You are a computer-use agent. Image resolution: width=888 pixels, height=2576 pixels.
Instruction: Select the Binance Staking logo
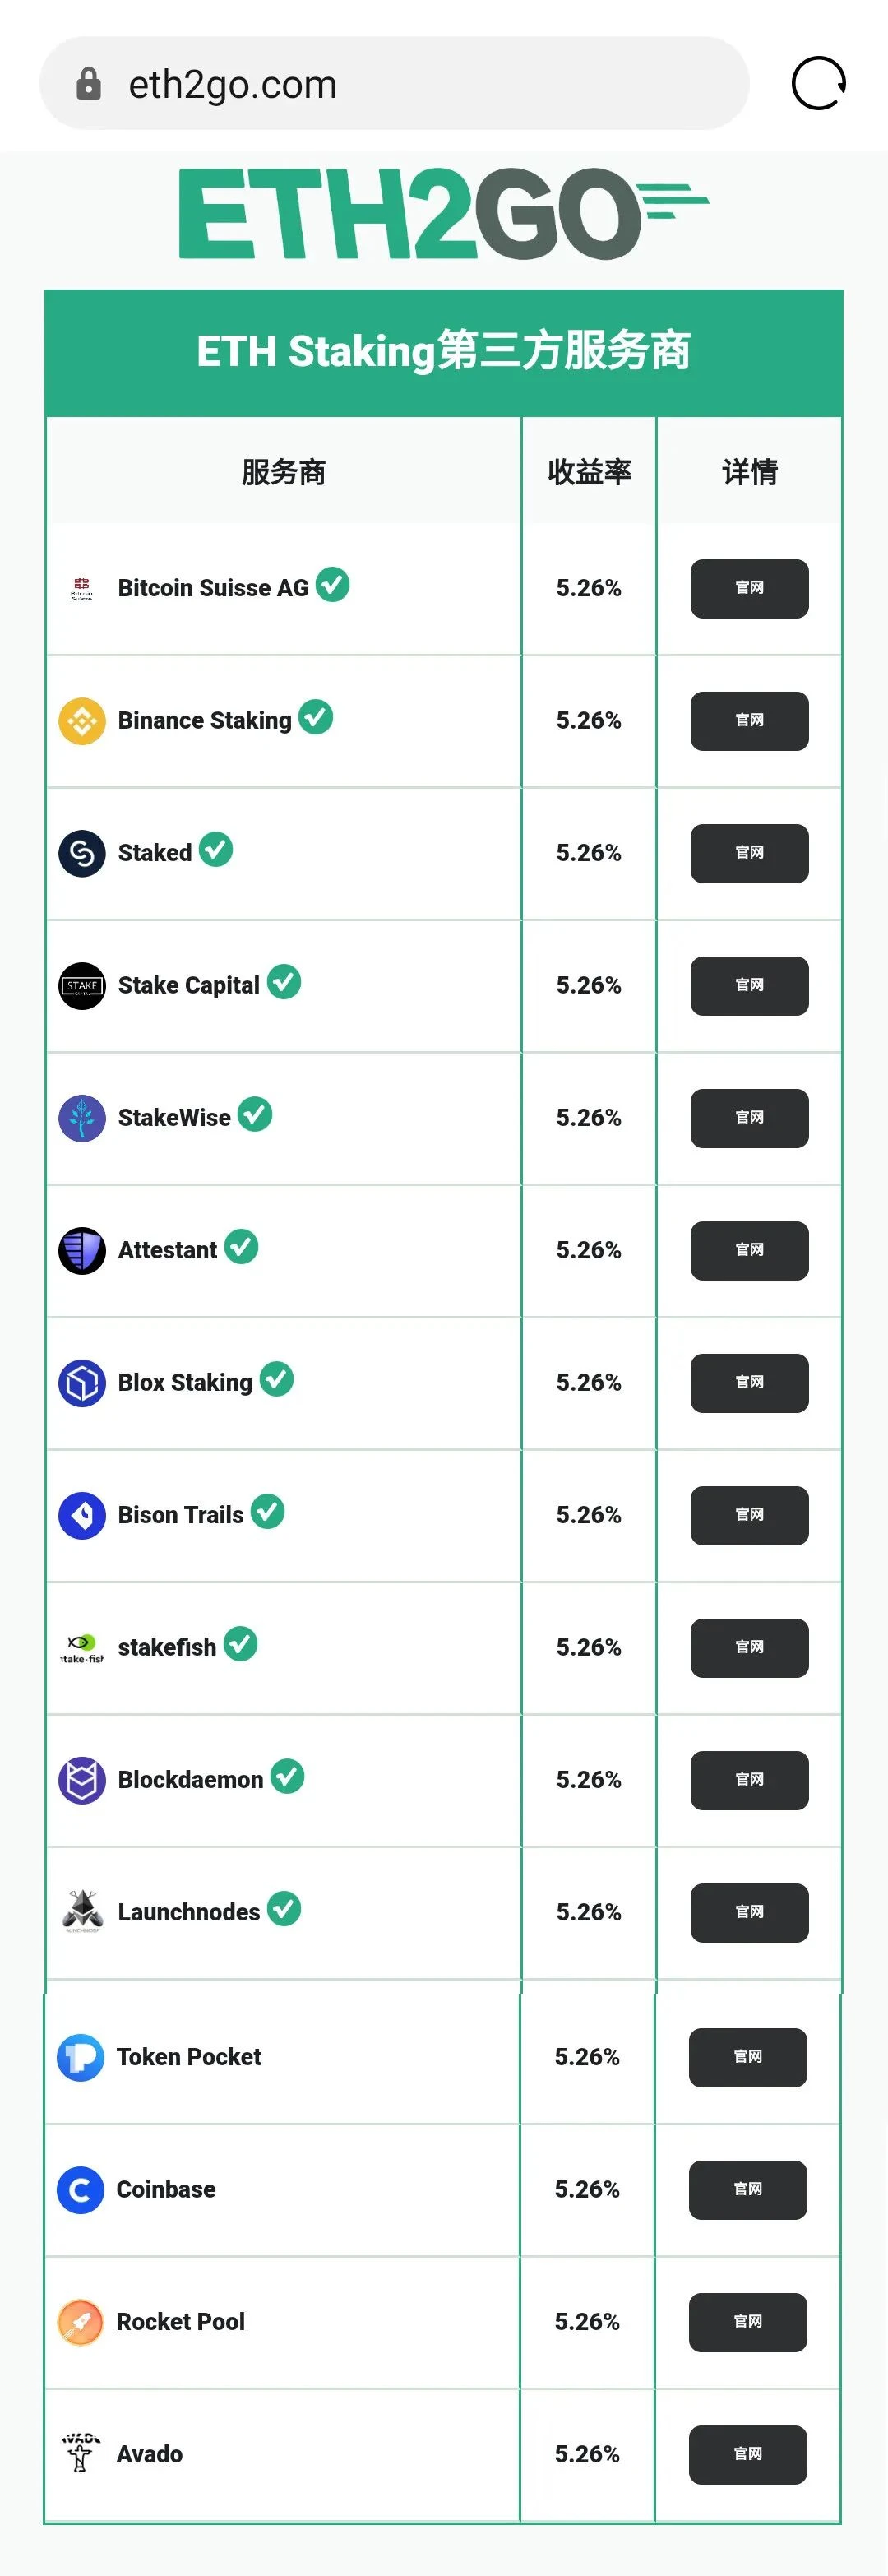click(x=82, y=721)
